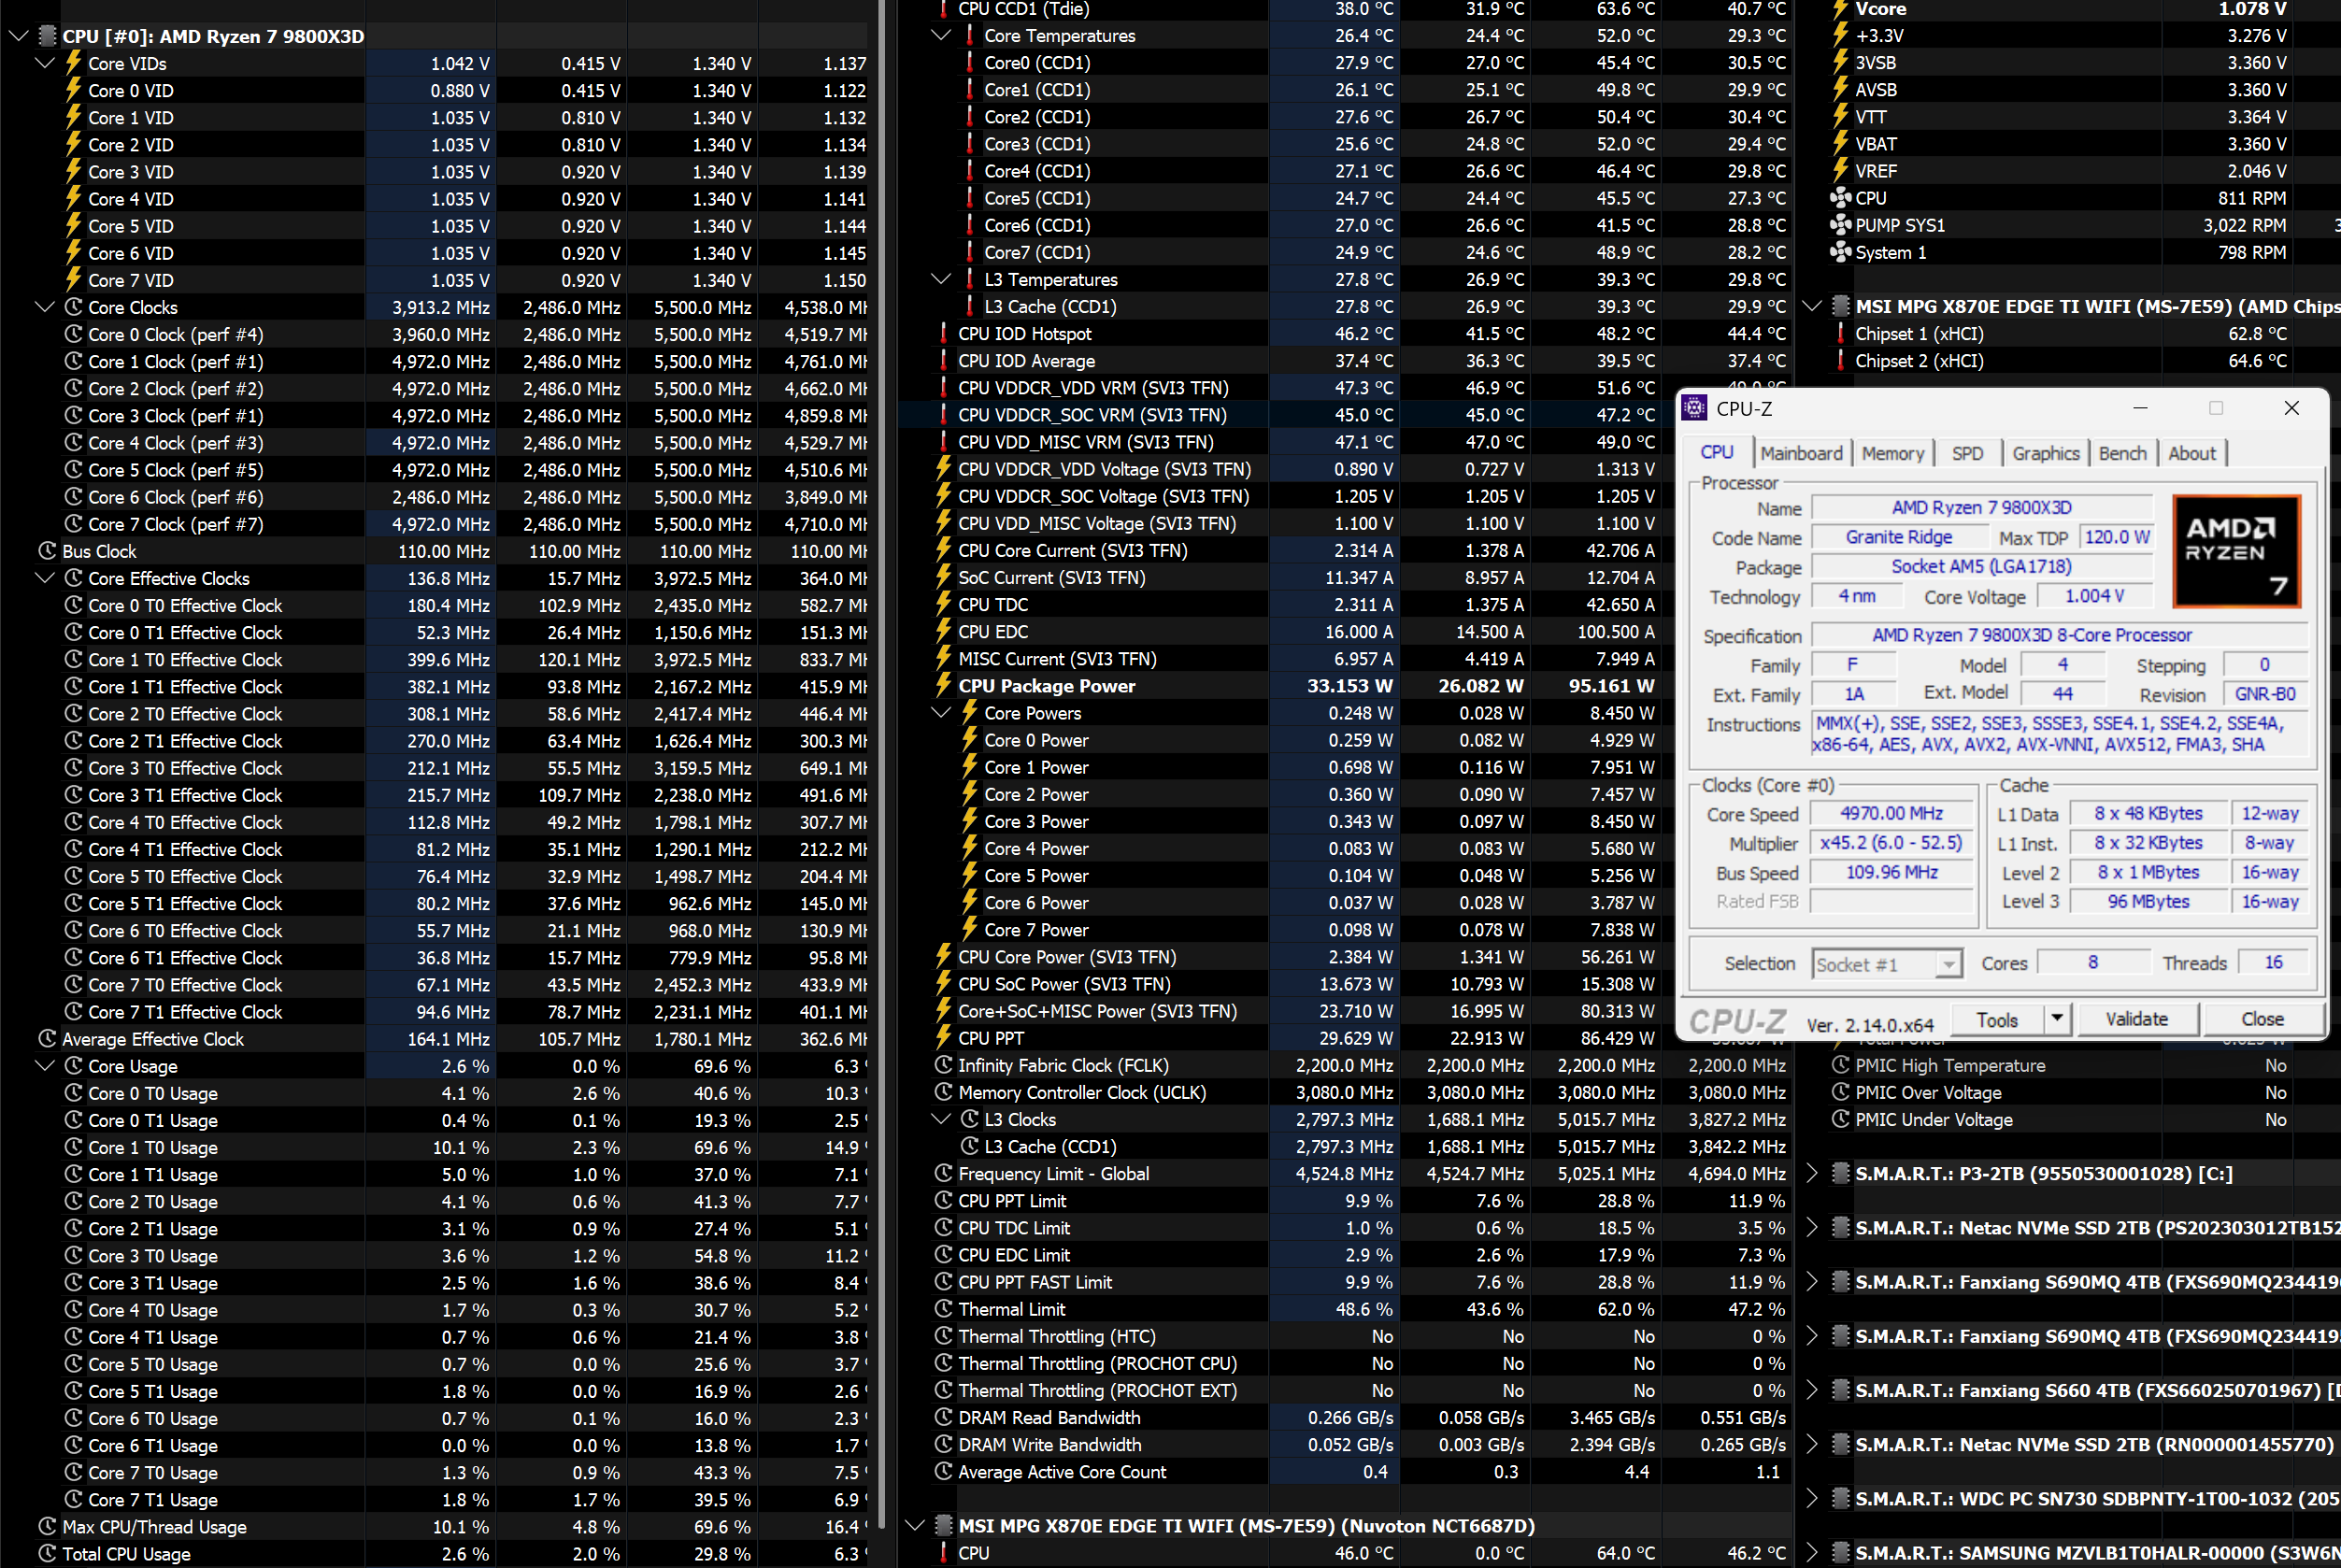Click the CPU-Z title bar app icon
This screenshot has height=1568, width=2341.
1694,408
